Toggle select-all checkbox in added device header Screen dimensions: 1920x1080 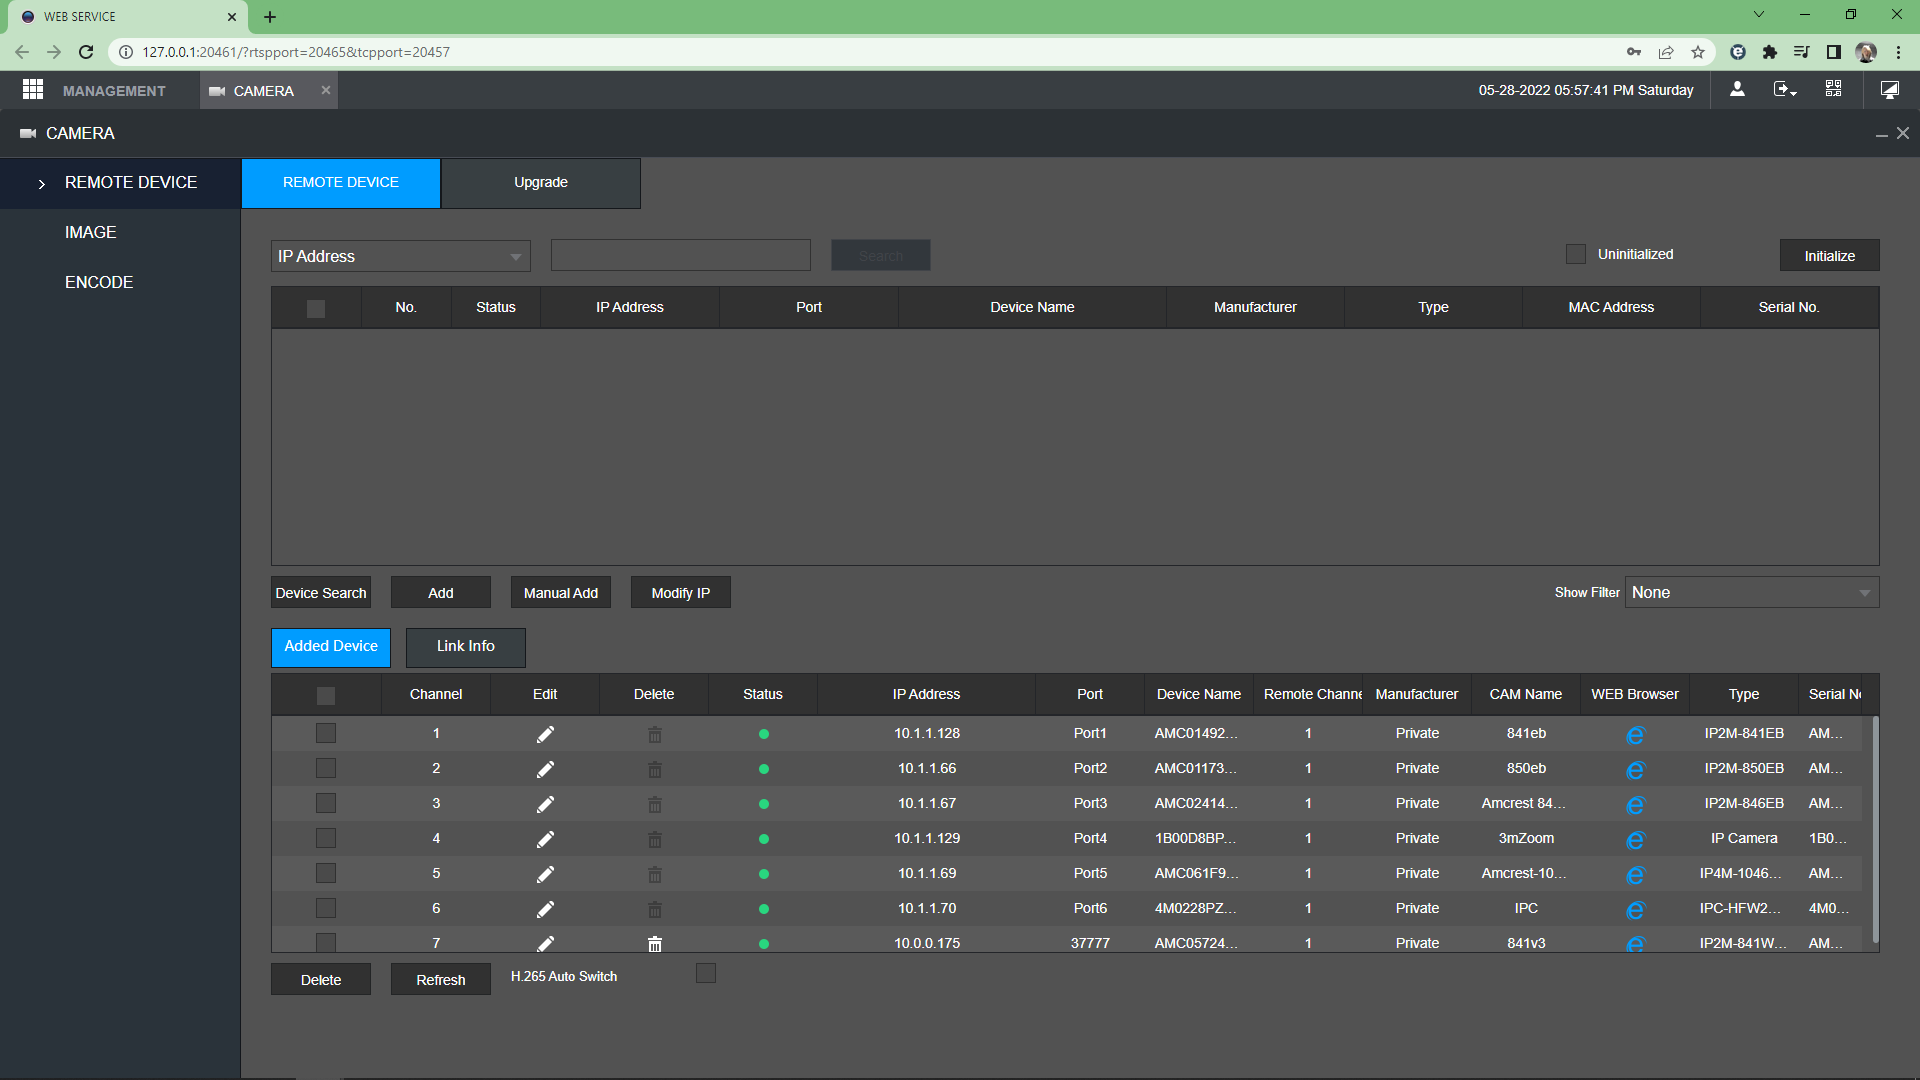click(x=326, y=695)
